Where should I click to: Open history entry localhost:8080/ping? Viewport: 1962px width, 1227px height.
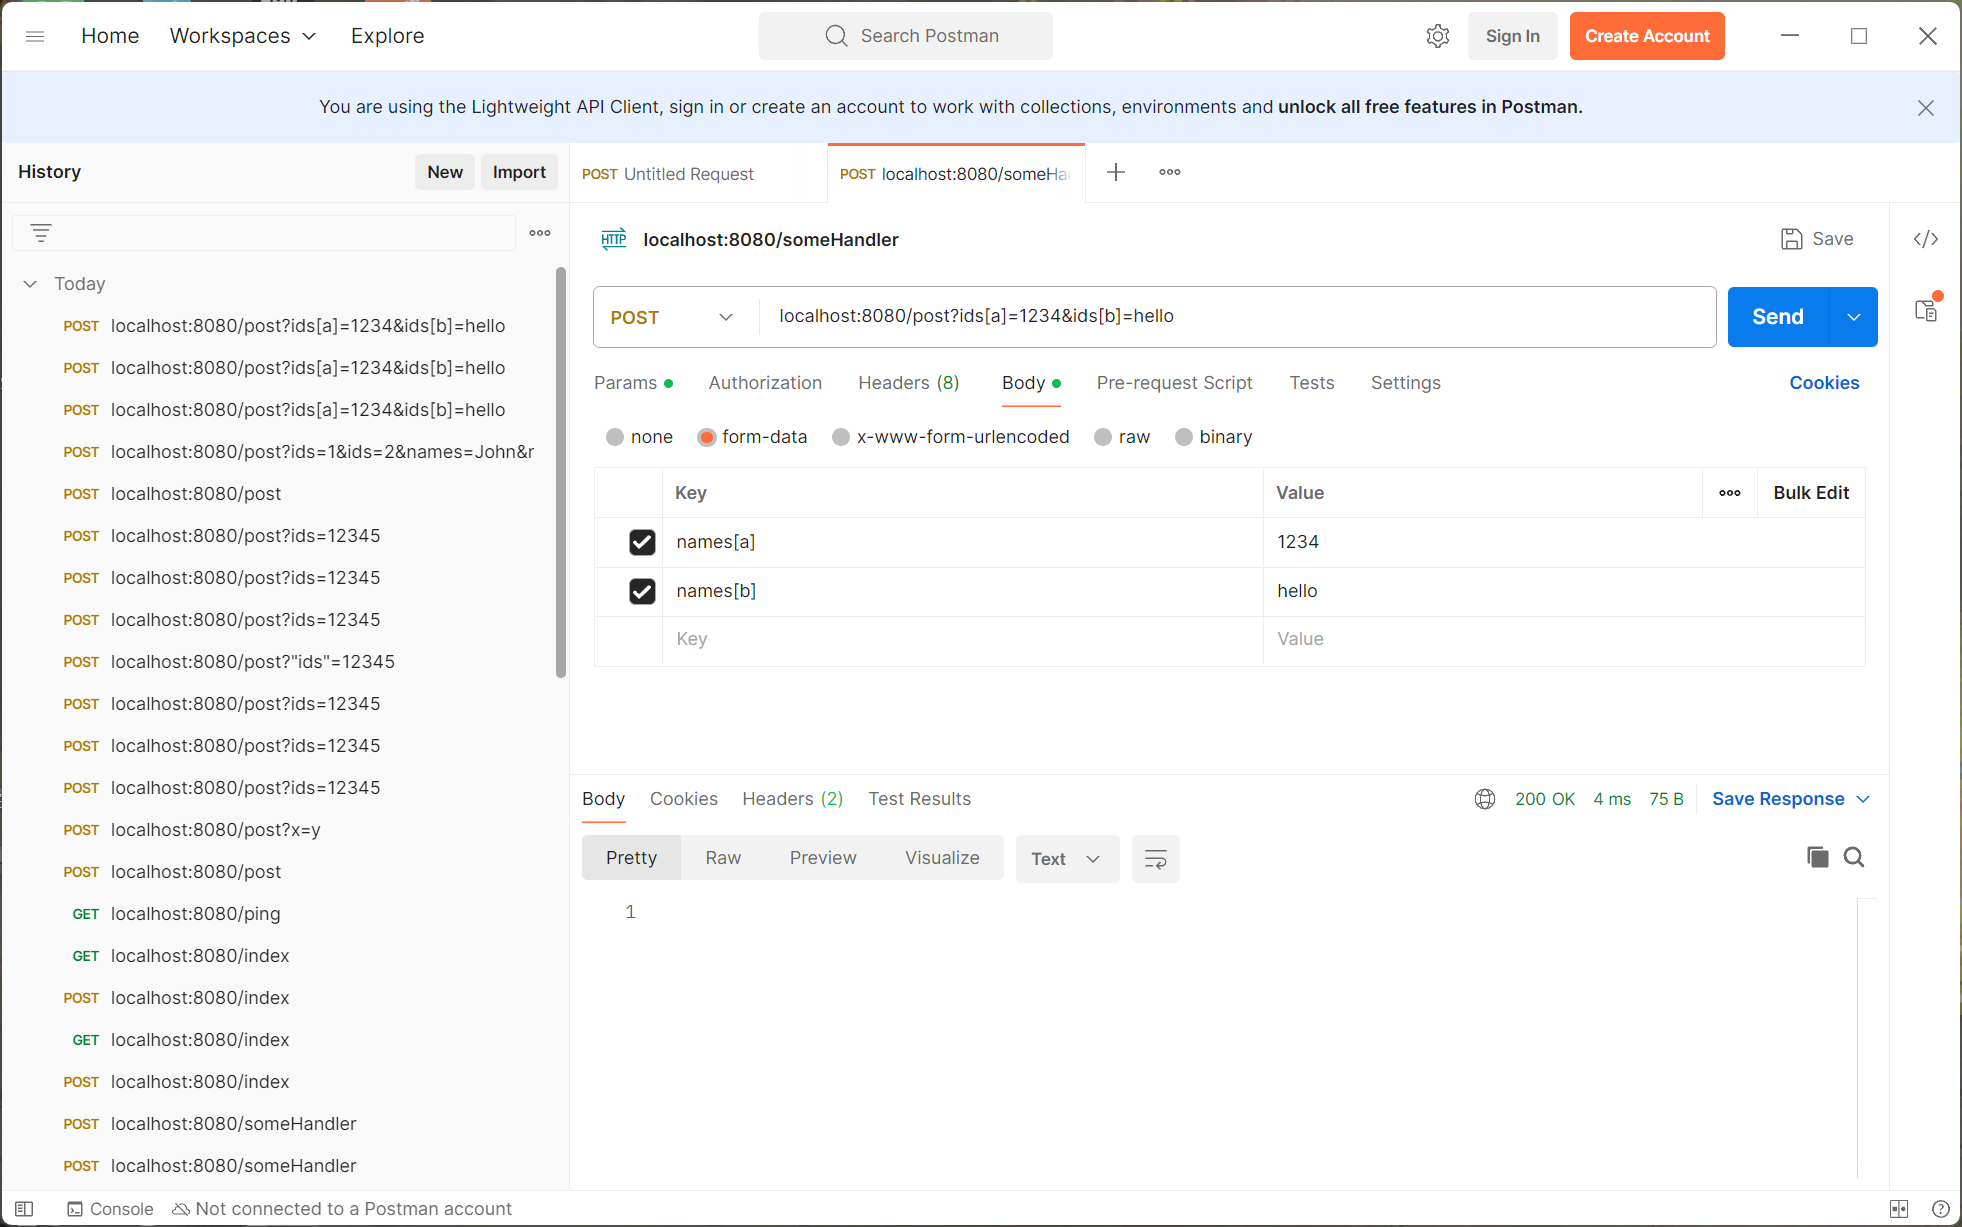(x=195, y=914)
